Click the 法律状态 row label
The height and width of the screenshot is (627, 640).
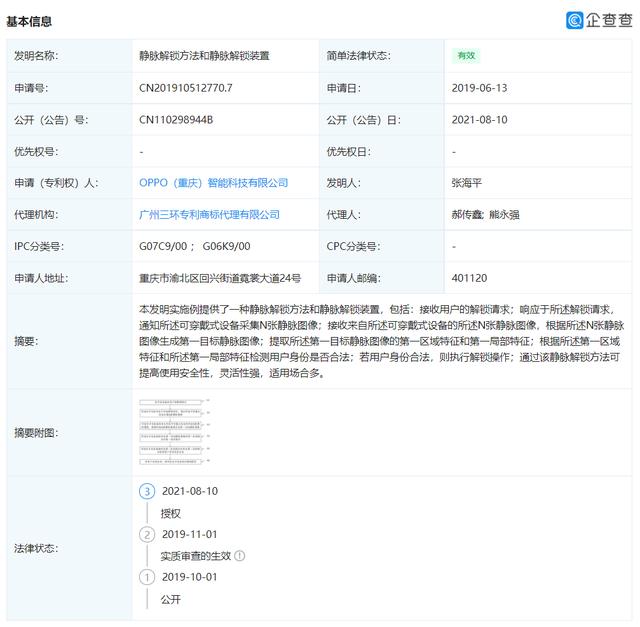36,548
